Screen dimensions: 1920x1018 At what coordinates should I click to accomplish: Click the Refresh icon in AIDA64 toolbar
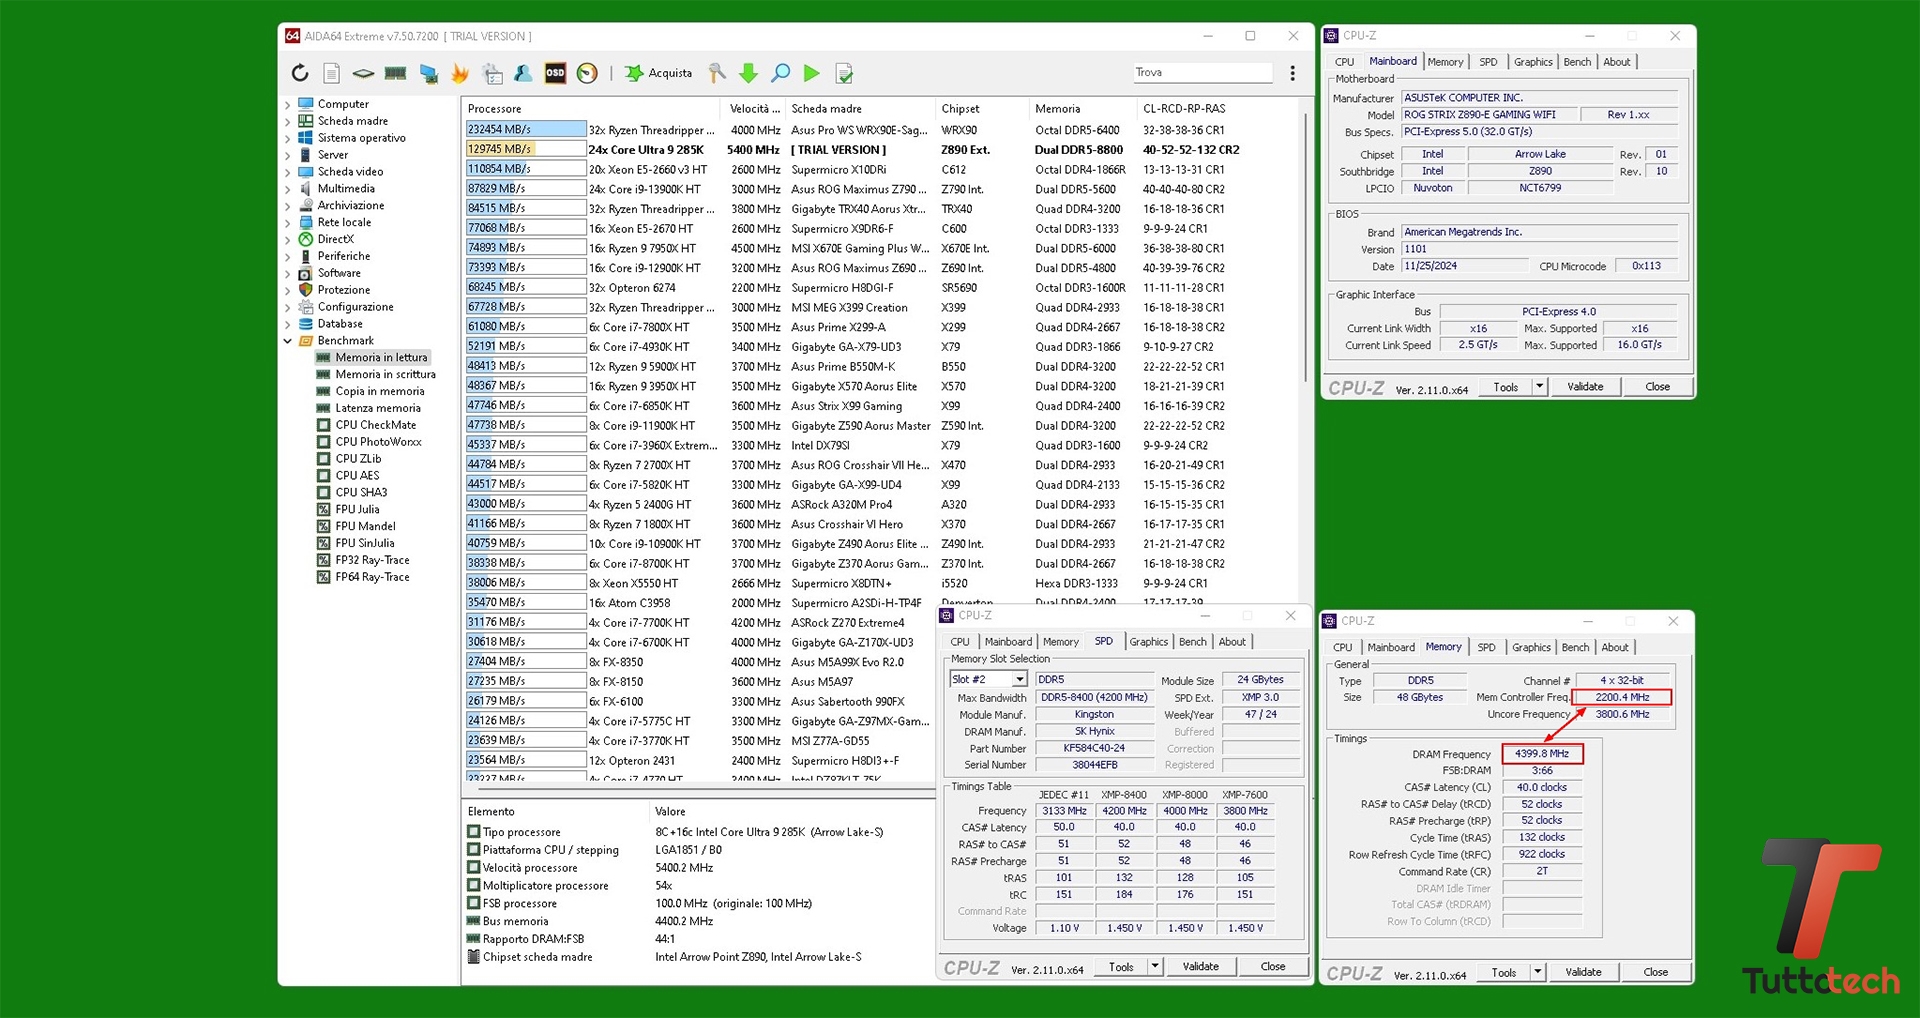(x=300, y=73)
